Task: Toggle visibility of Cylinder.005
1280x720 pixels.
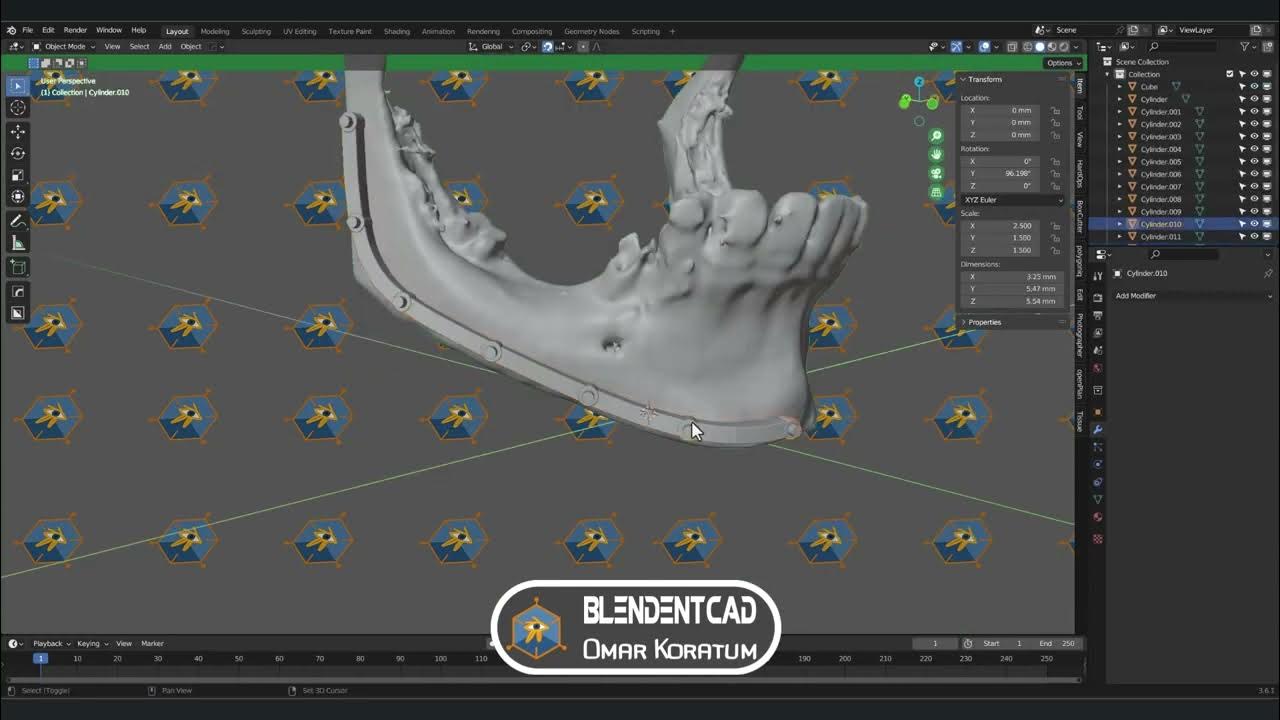Action: tap(1254, 162)
